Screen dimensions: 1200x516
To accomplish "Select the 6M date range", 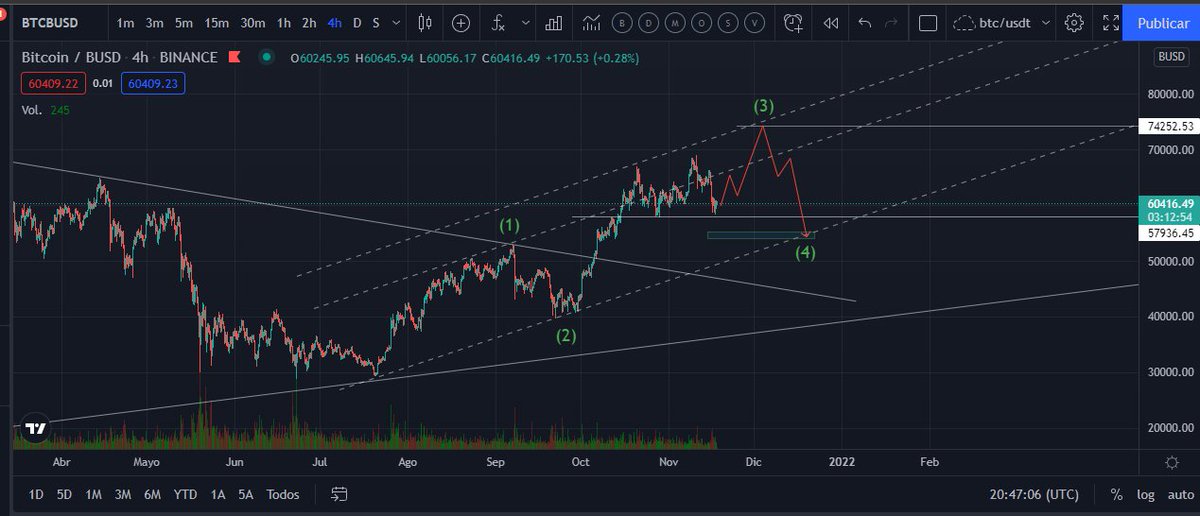I will [x=153, y=494].
